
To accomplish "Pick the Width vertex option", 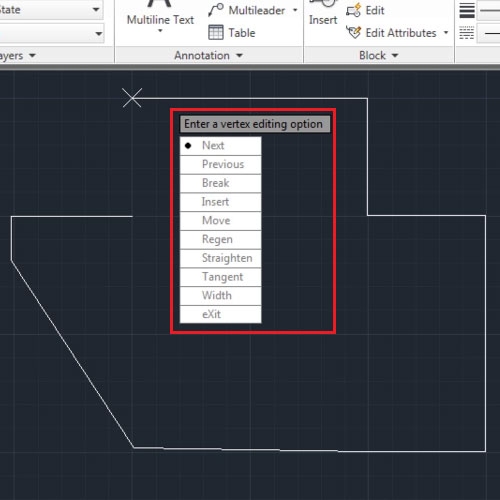I will point(220,295).
